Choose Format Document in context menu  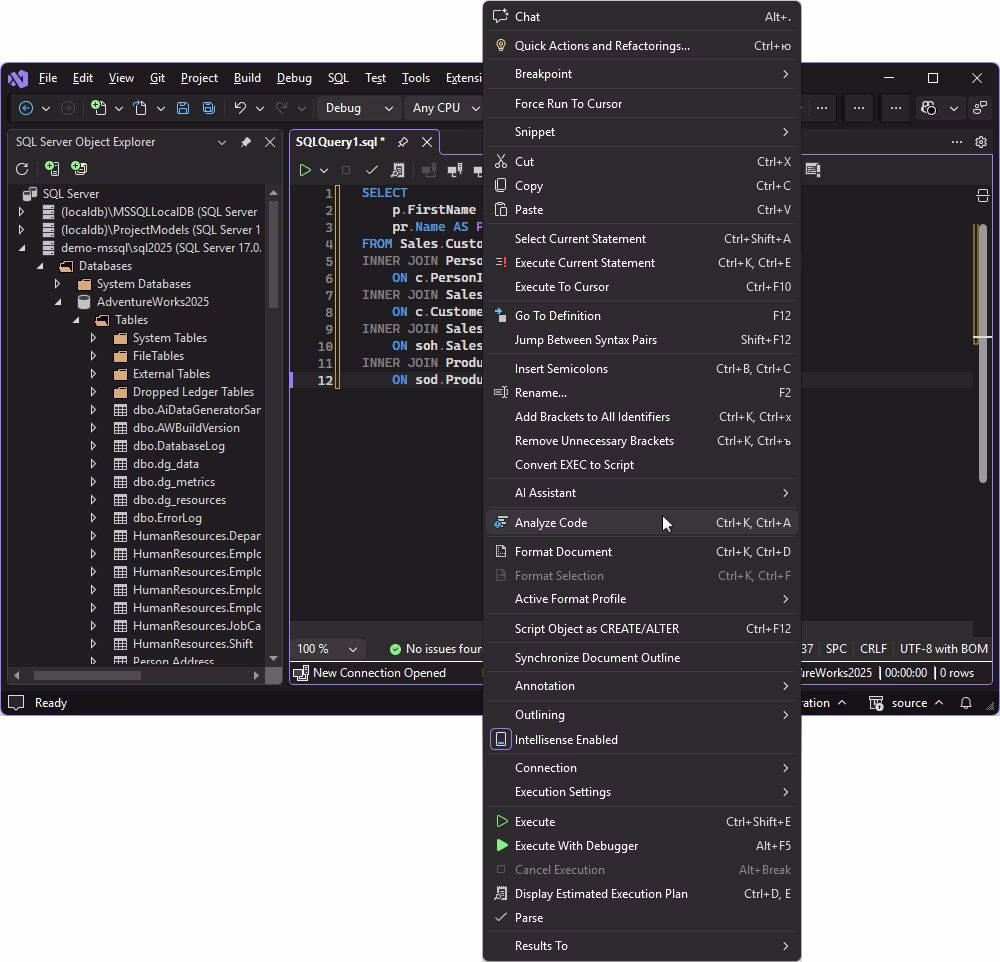642,552
